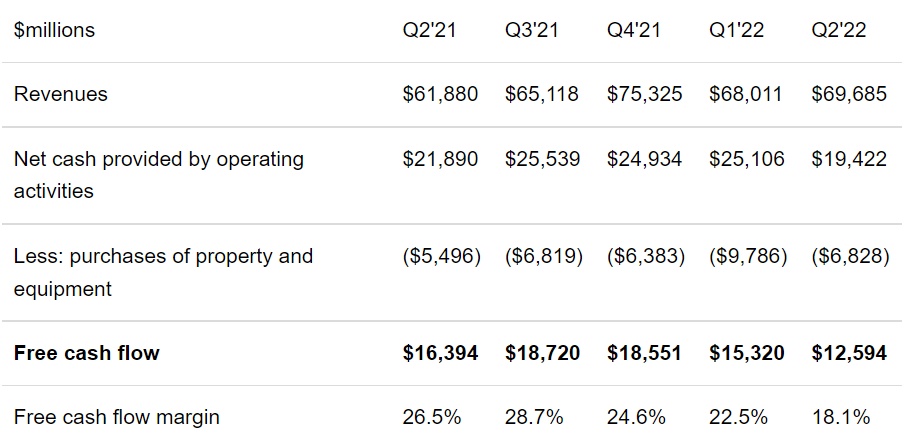Click the $69,685 revenue cell
Screen dimensions: 914x446
(849, 94)
